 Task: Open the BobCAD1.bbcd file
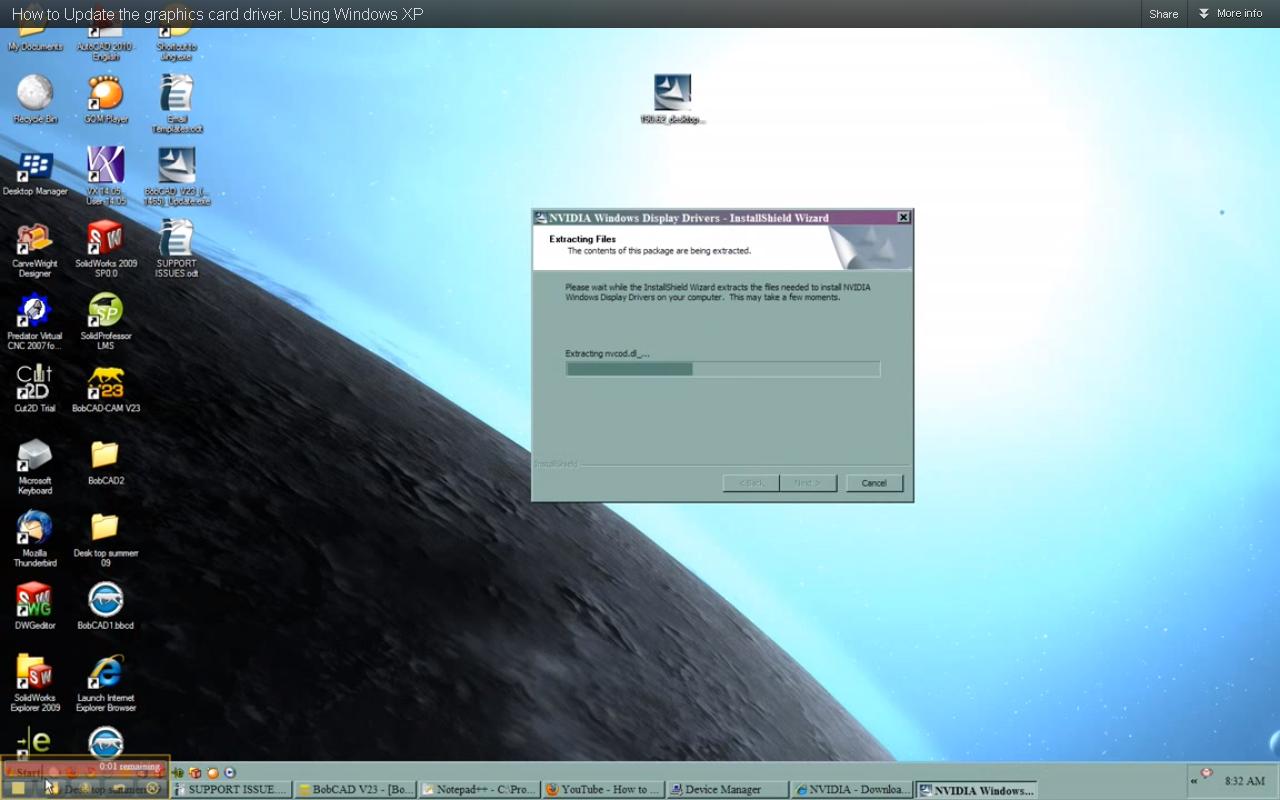coord(105,606)
